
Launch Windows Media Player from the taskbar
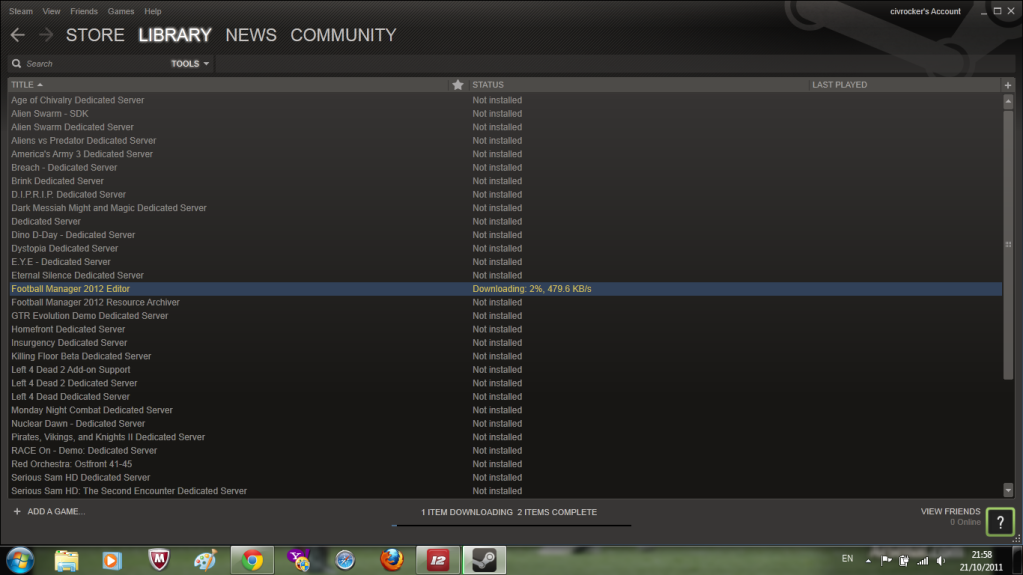pos(112,561)
